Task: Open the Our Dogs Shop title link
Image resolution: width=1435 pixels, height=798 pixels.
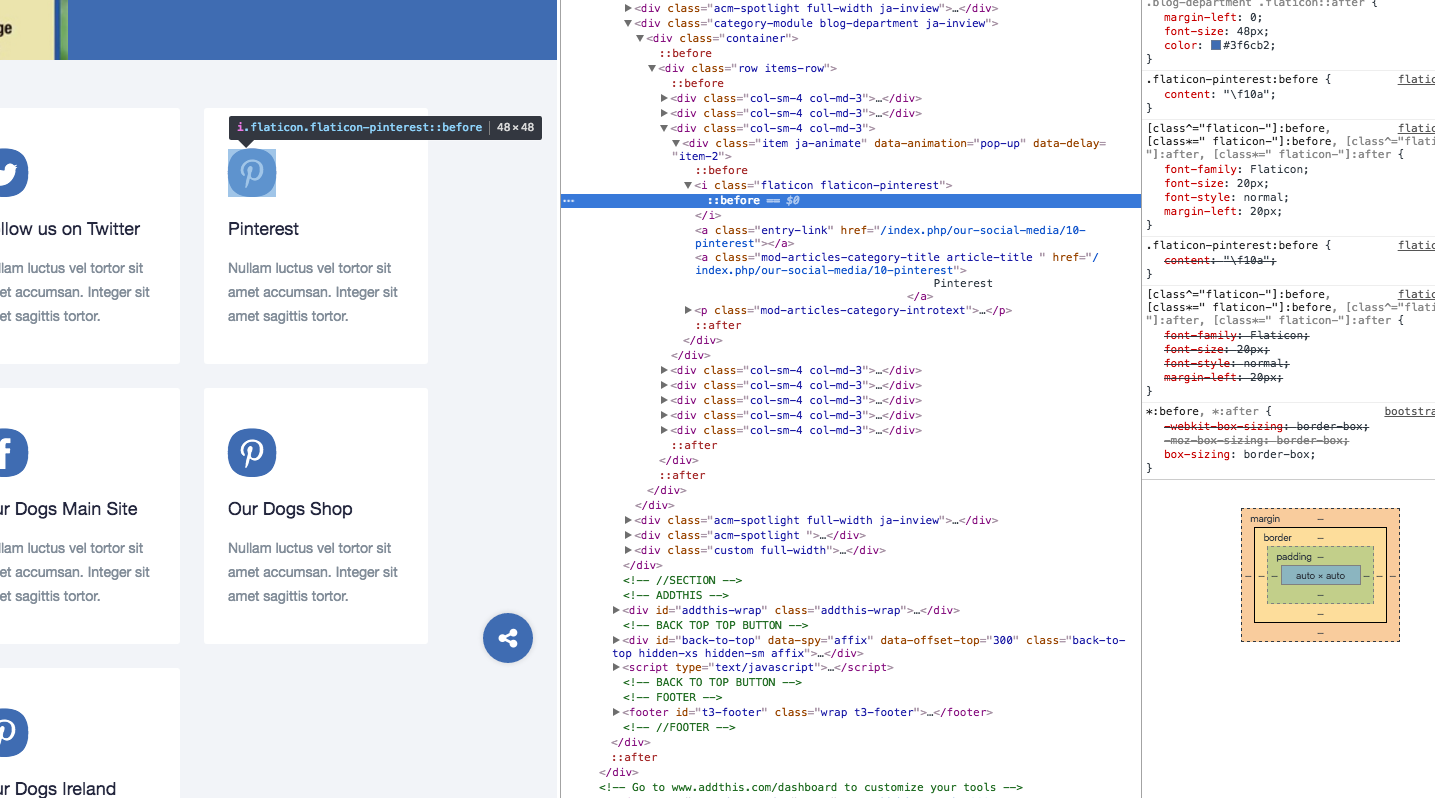Action: 290,509
